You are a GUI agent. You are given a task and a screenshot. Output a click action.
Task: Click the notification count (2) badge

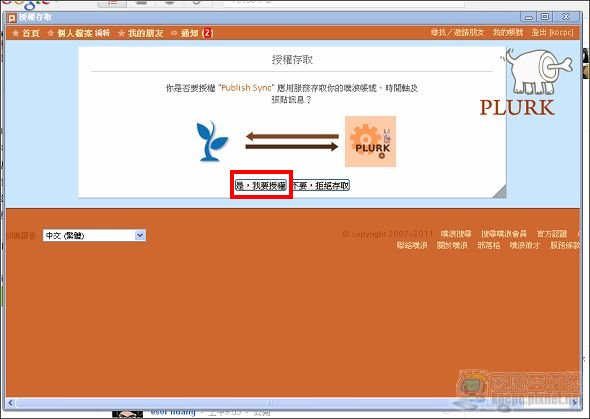(x=207, y=33)
